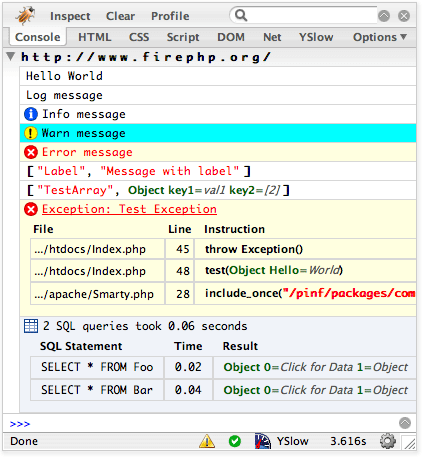The image size is (422, 457).
Task: Click the search magnifier icon
Action: pyautogui.click(x=241, y=15)
